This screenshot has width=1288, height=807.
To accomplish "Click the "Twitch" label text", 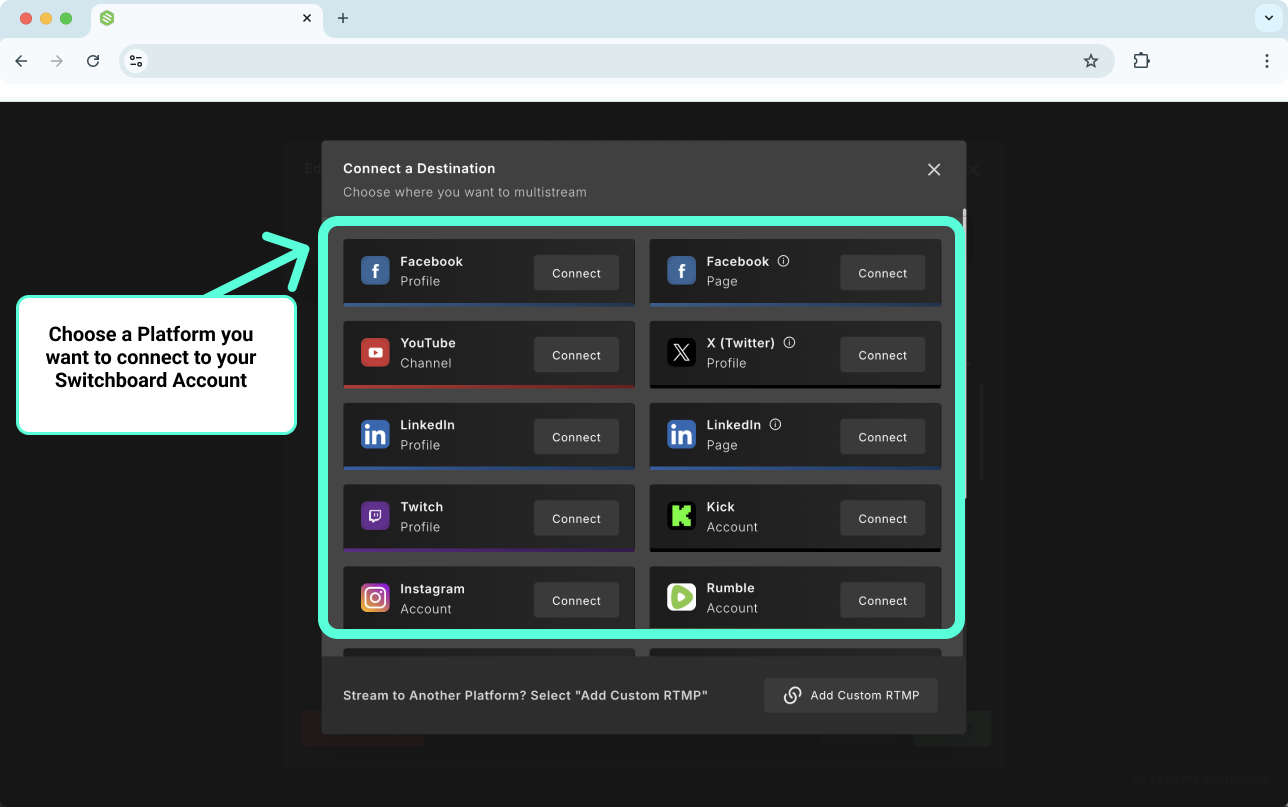I will [x=422, y=507].
